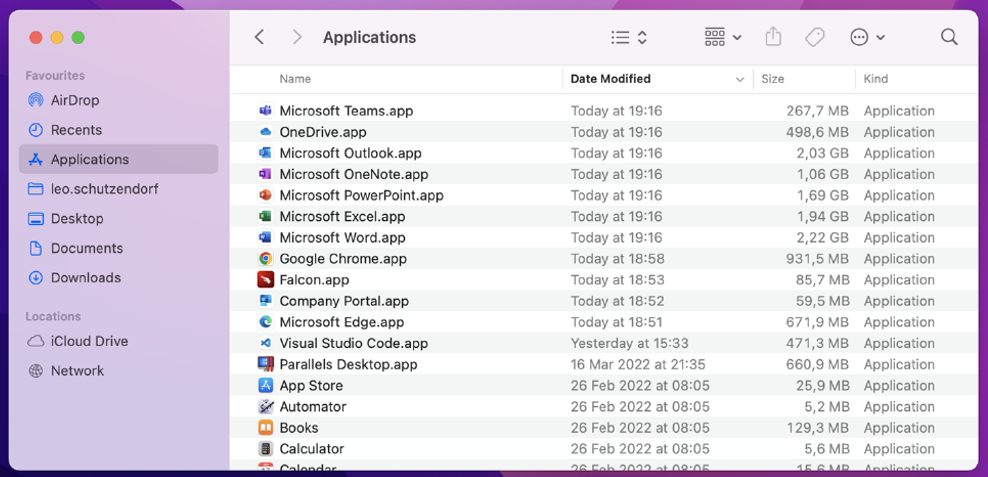
Task: Select Company Portal.app file name
Action: click(x=344, y=301)
